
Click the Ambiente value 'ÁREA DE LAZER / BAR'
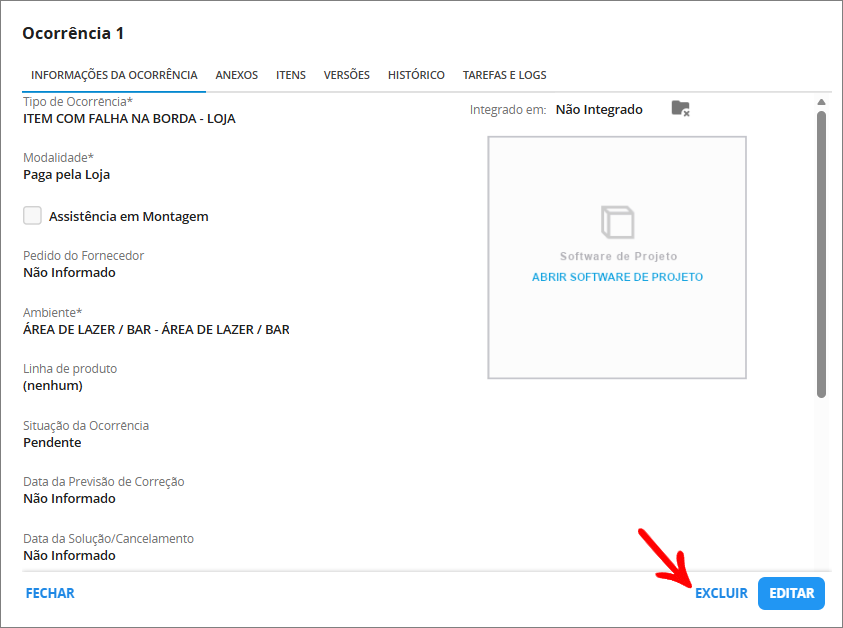(156, 330)
